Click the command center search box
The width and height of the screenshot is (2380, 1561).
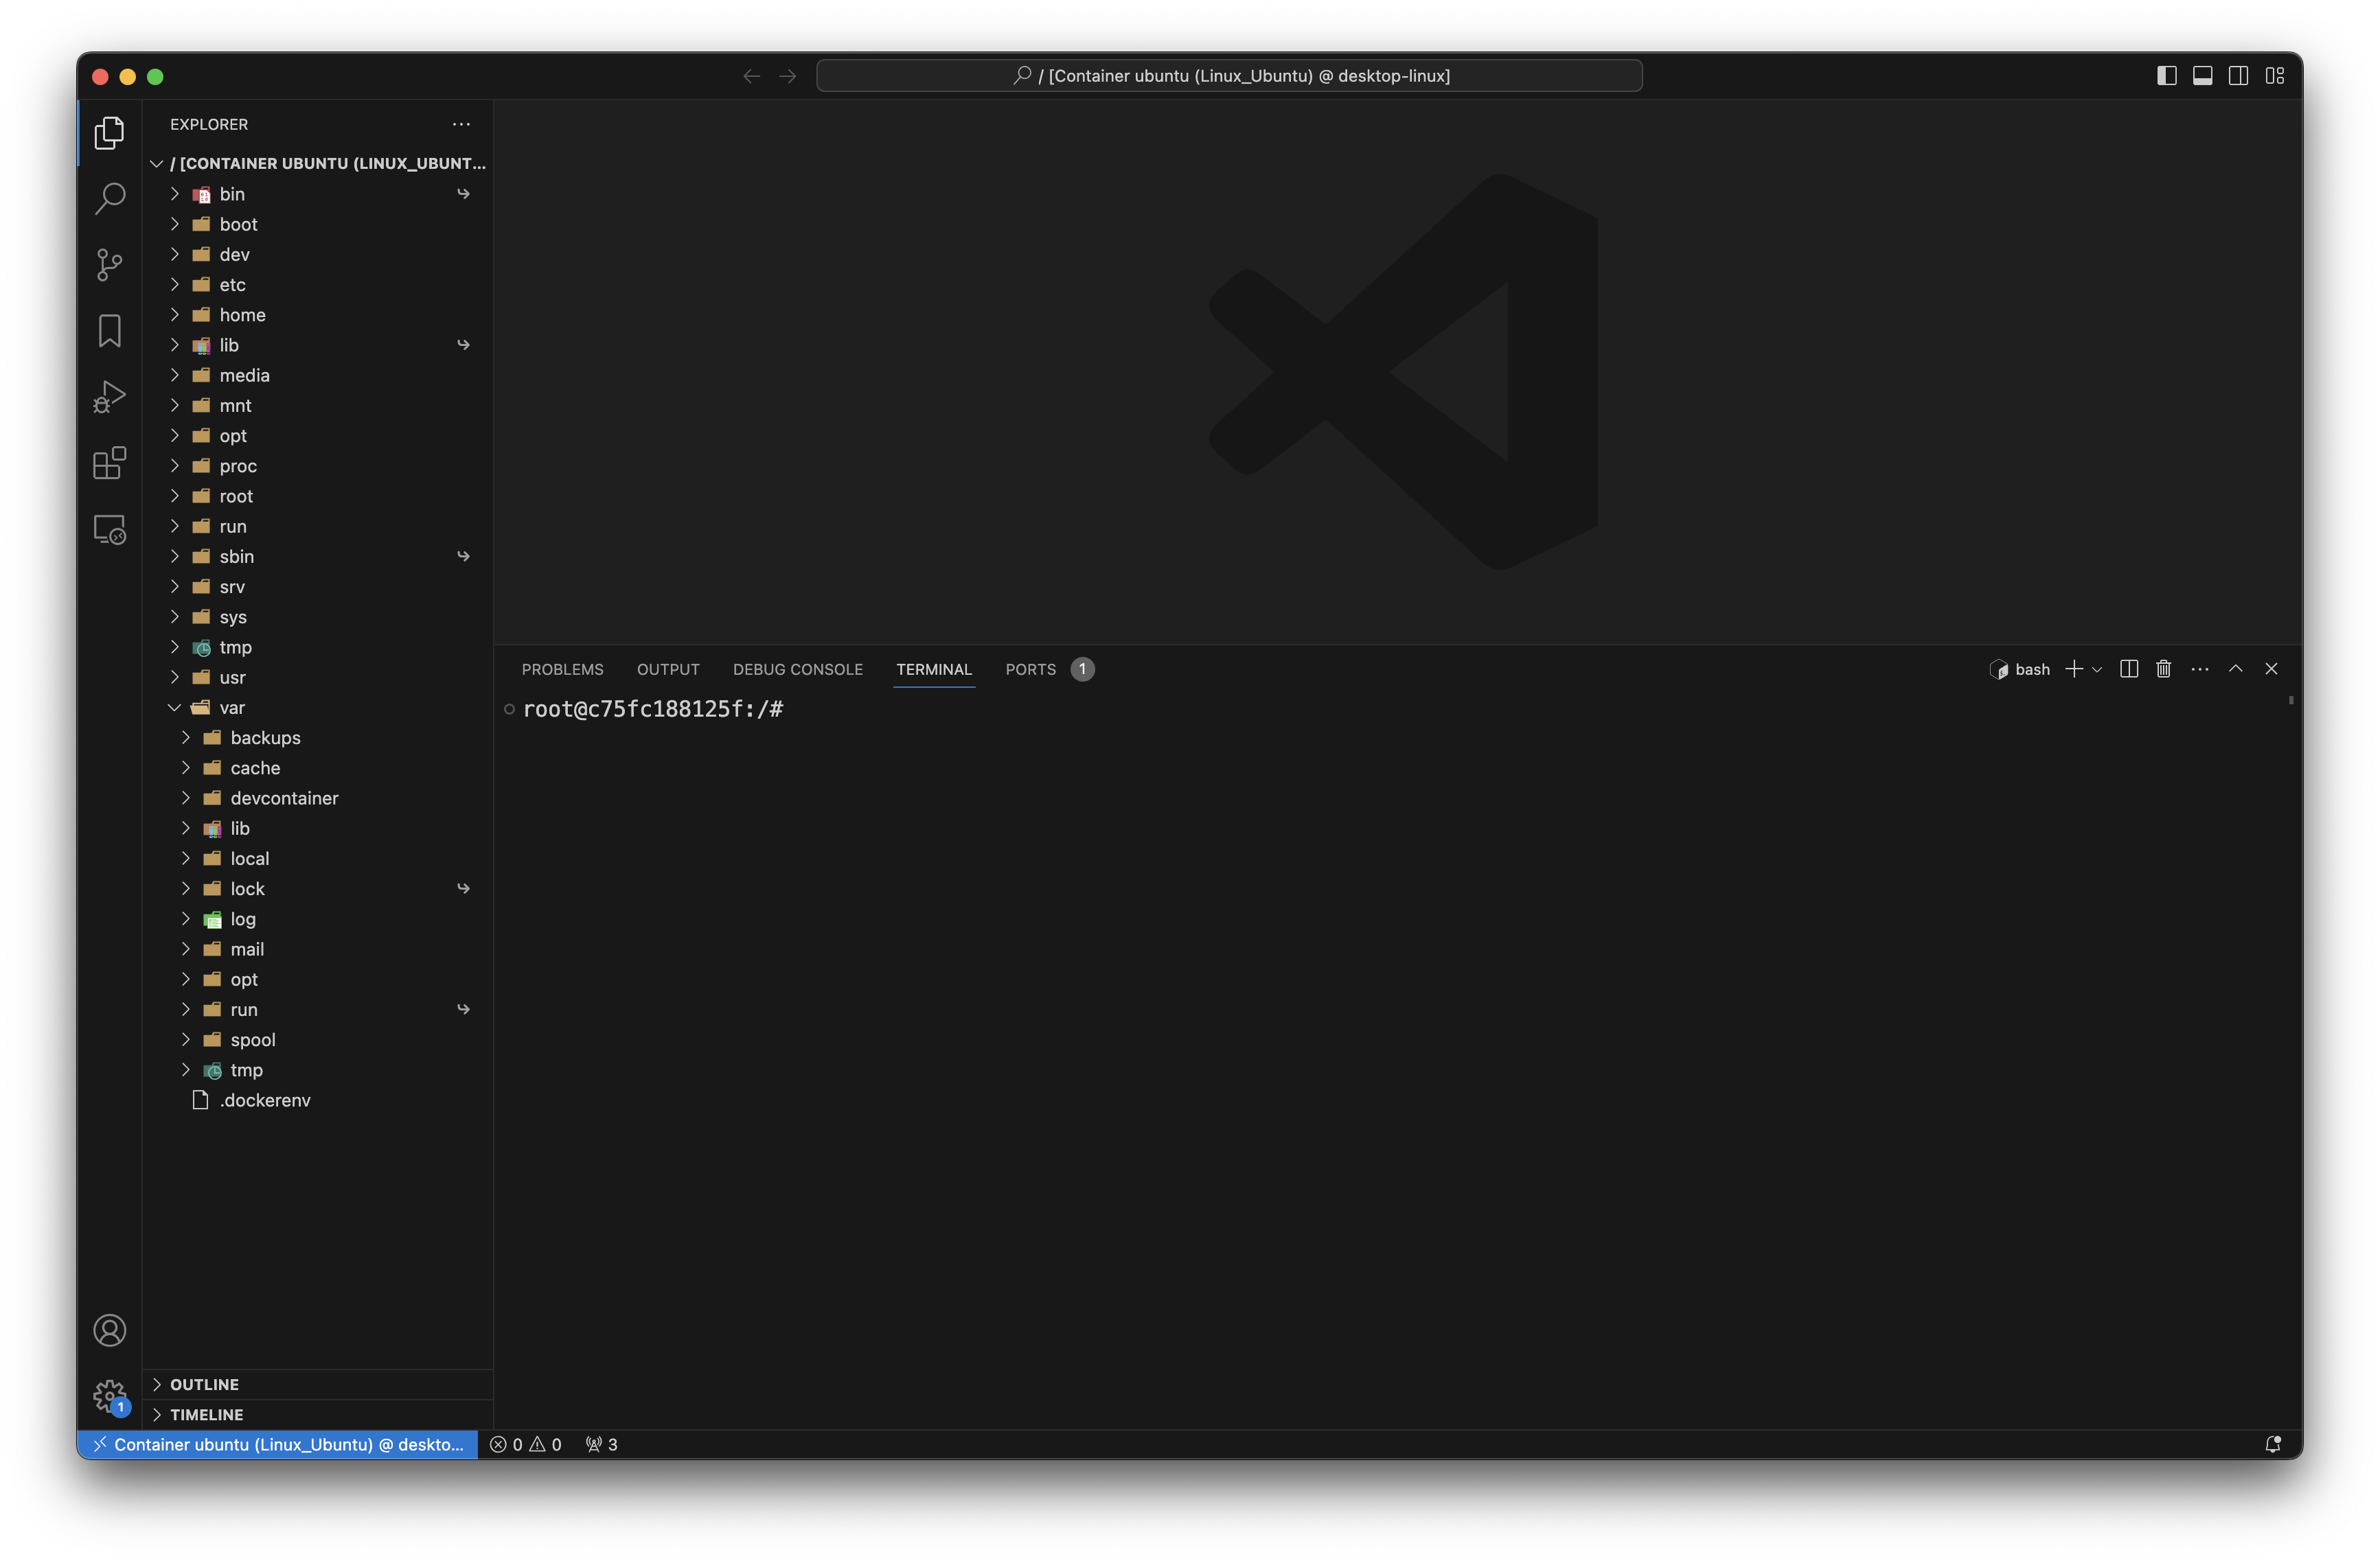[x=1229, y=76]
